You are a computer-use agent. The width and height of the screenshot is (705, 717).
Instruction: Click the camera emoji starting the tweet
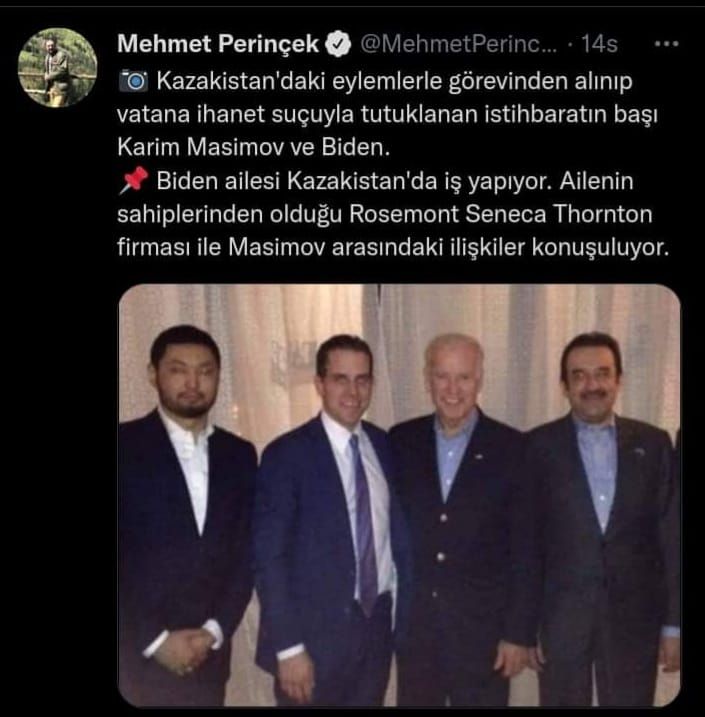(133, 81)
